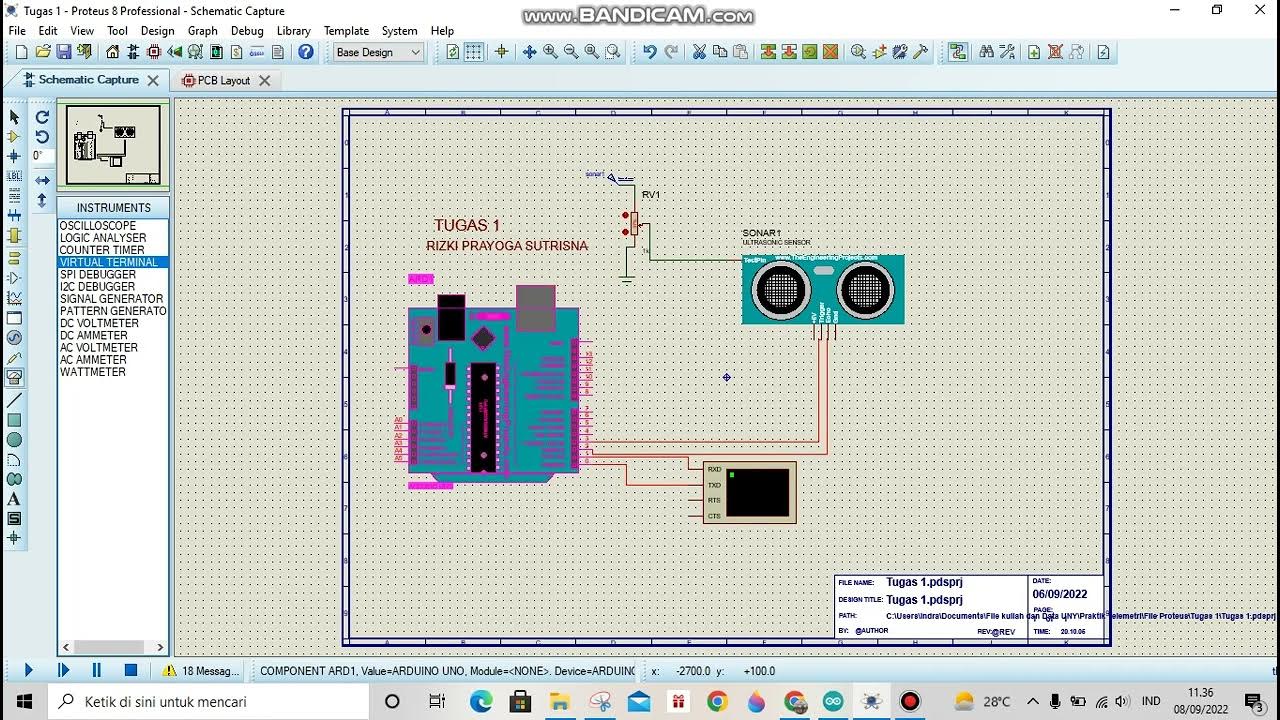
Task: Open the Base Design variant dropdown
Action: coord(378,52)
